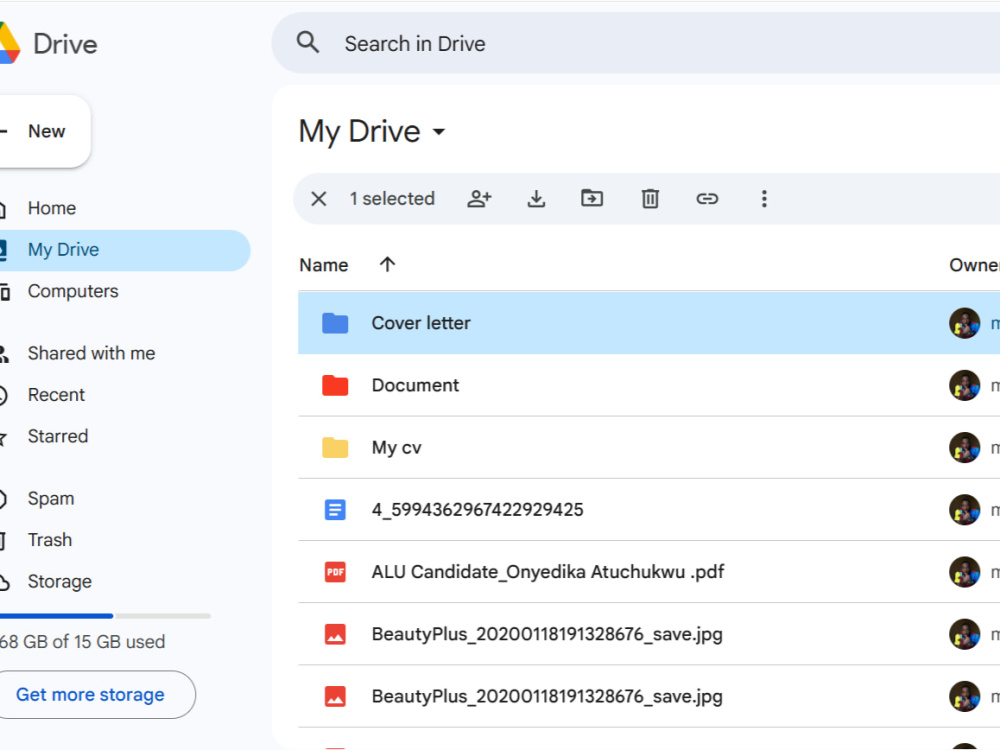The width and height of the screenshot is (1000, 750).
Task: Open Shared with me in the sidebar
Action: click(x=91, y=353)
